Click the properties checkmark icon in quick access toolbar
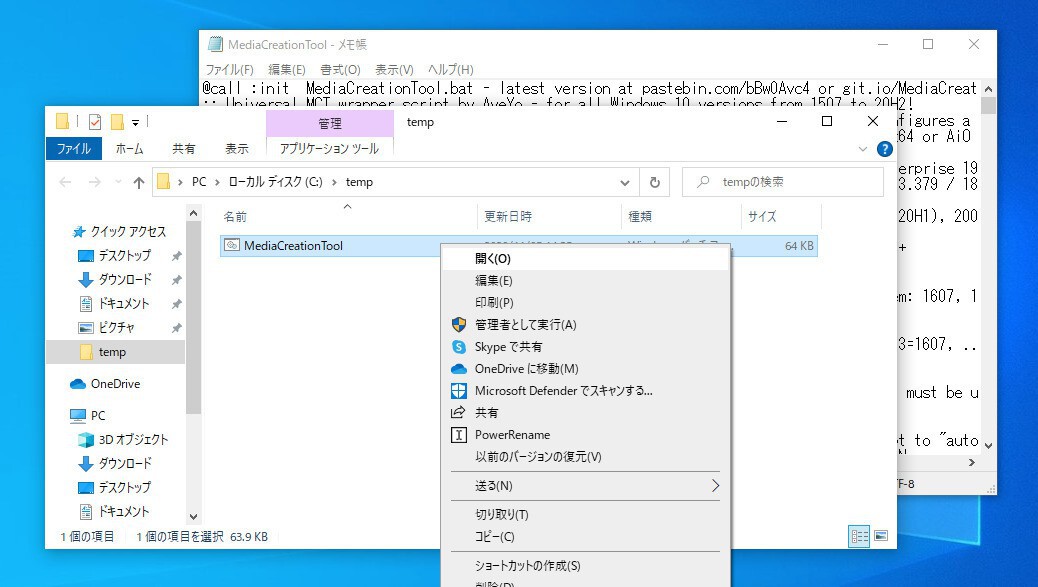1038x587 pixels. (x=95, y=122)
